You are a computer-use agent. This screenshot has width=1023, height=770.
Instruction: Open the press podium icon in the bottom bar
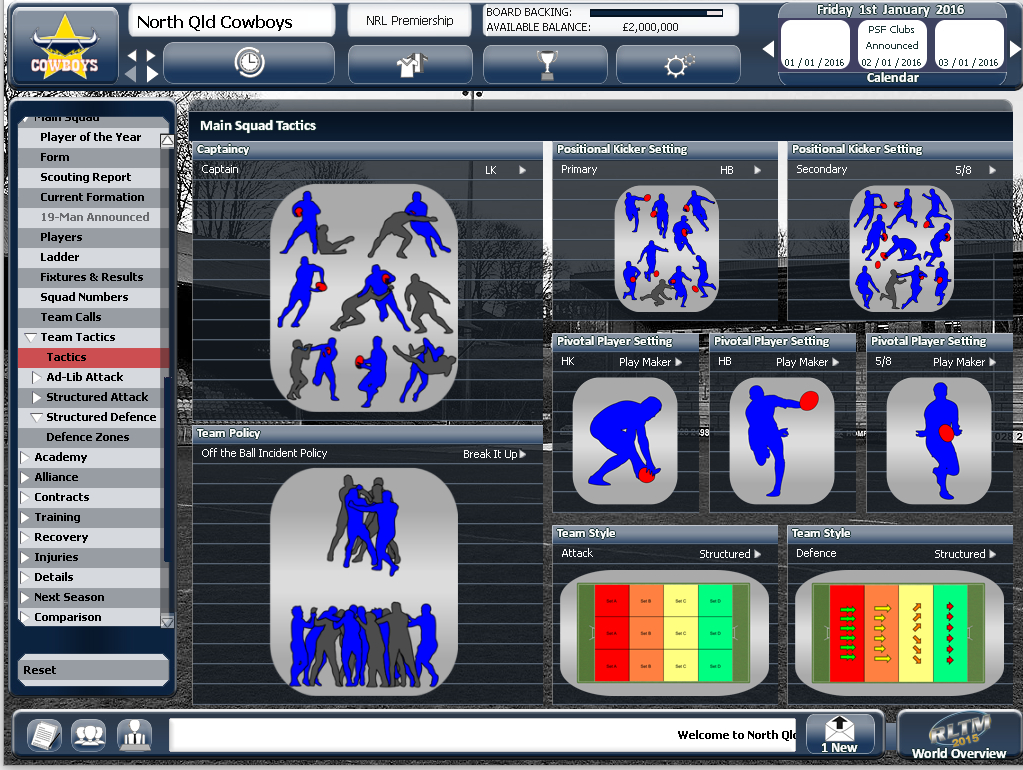[135, 735]
